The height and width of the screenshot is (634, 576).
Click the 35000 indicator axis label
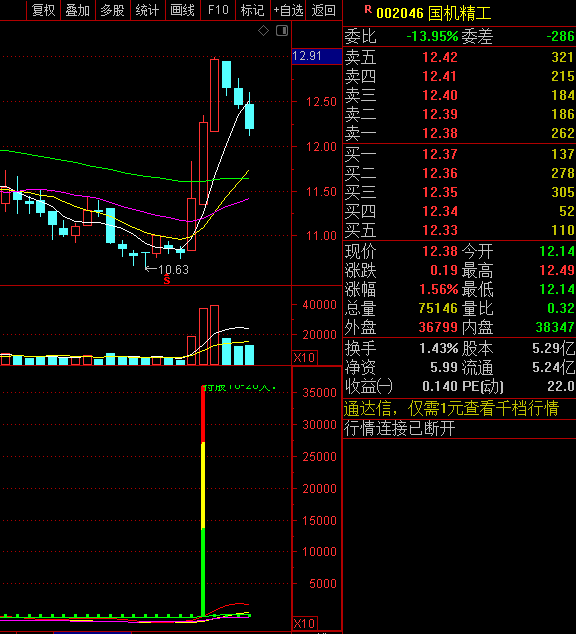(319, 393)
